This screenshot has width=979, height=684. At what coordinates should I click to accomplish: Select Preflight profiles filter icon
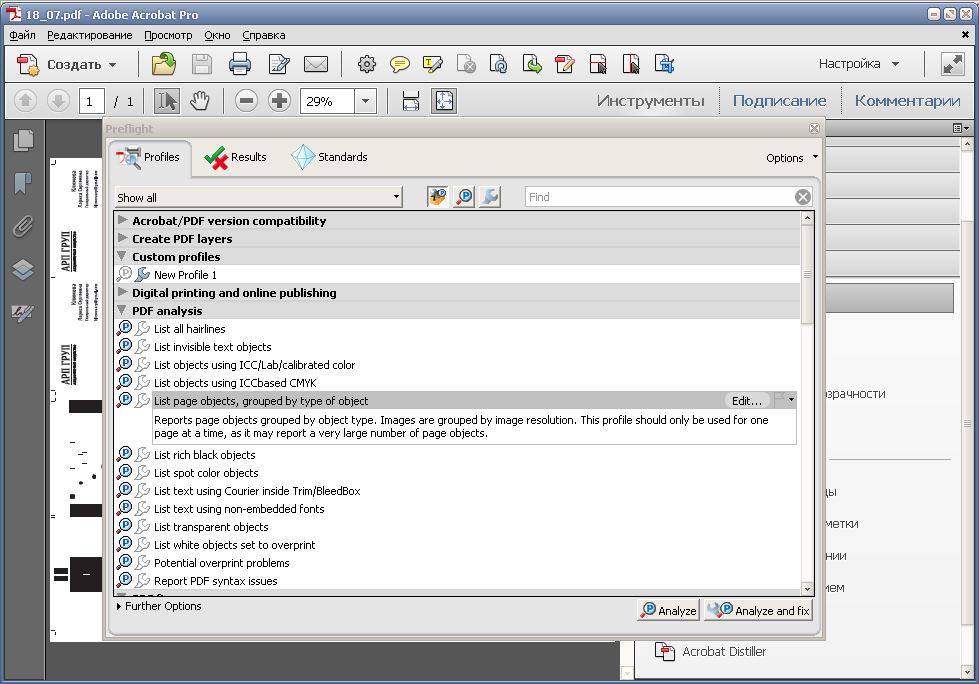pyautogui.click(x=437, y=197)
